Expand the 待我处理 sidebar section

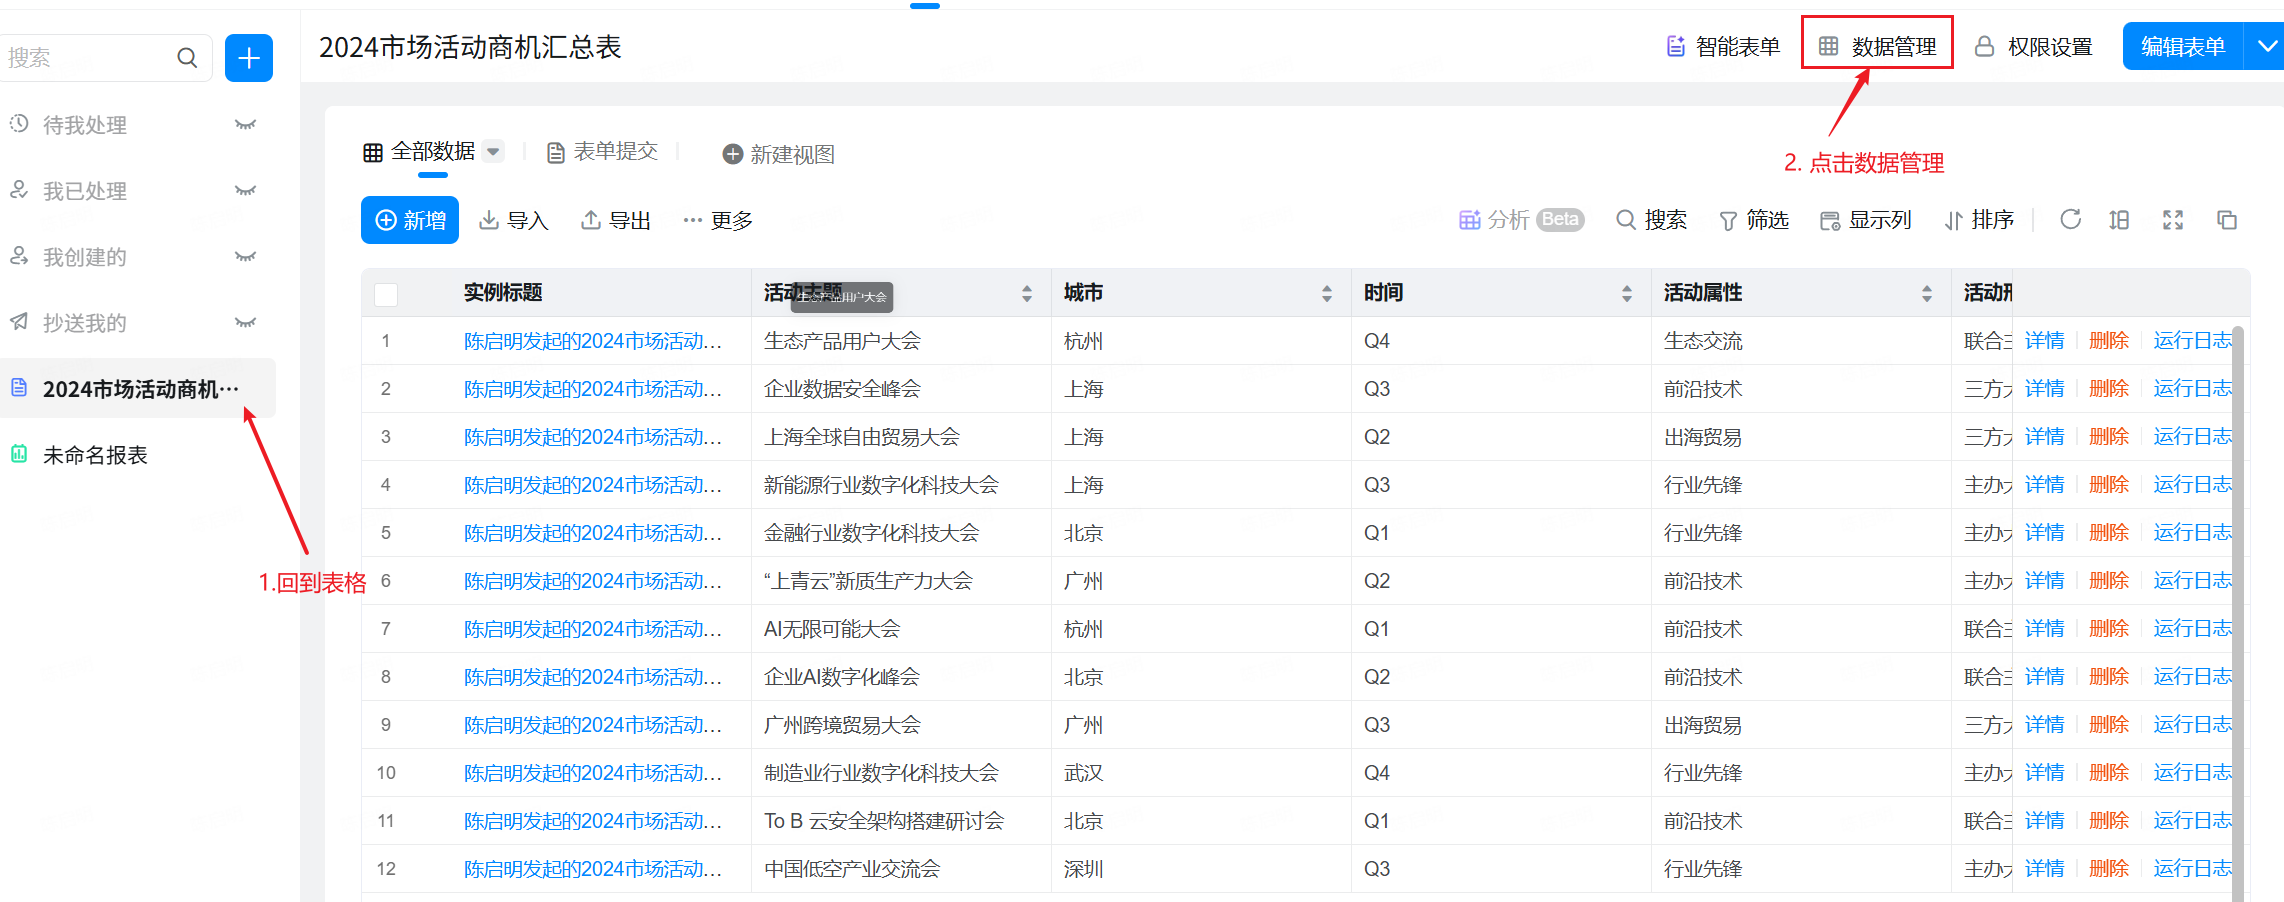click(245, 125)
